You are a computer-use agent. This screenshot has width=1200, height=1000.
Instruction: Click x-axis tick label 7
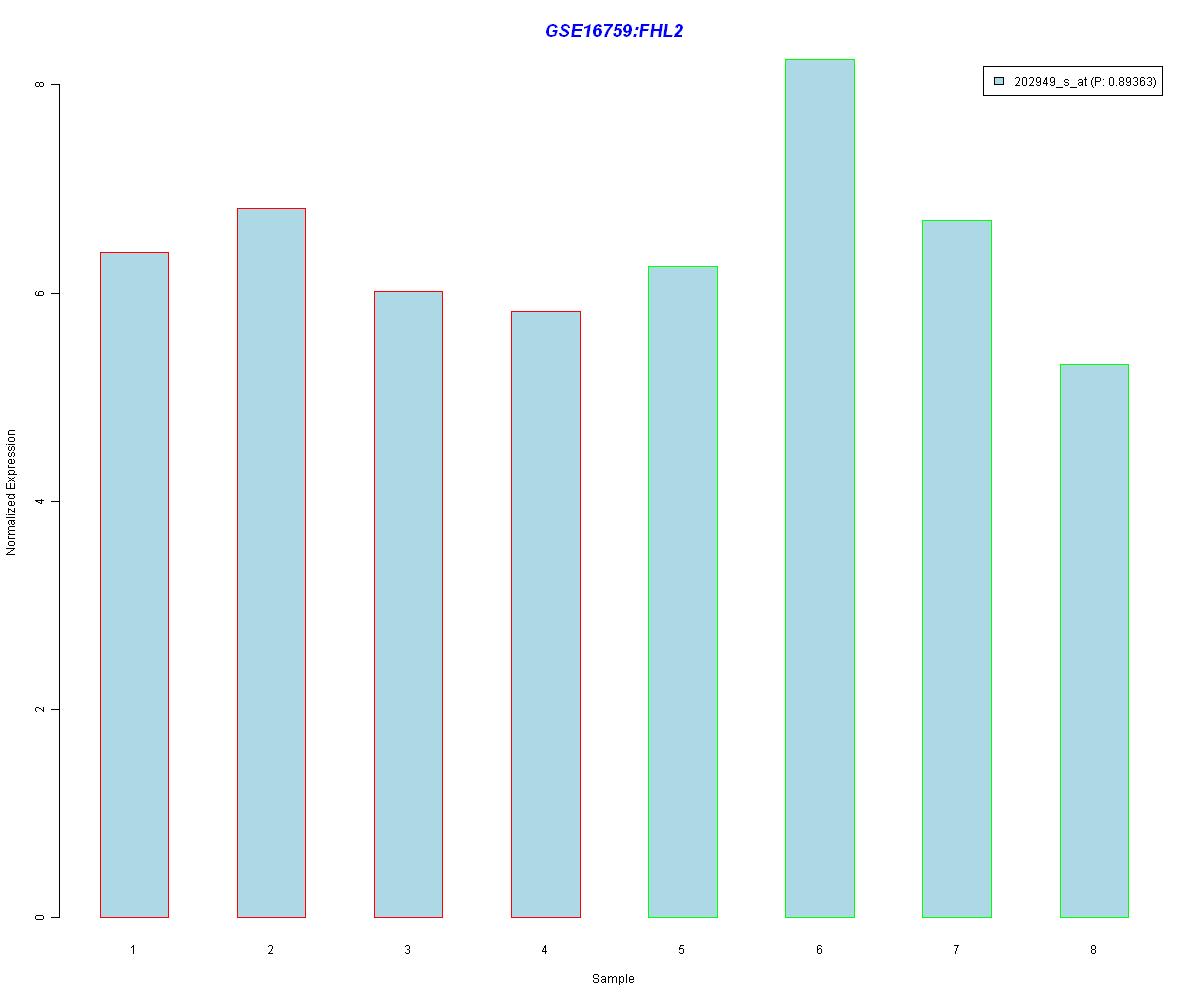pyautogui.click(x=956, y=949)
